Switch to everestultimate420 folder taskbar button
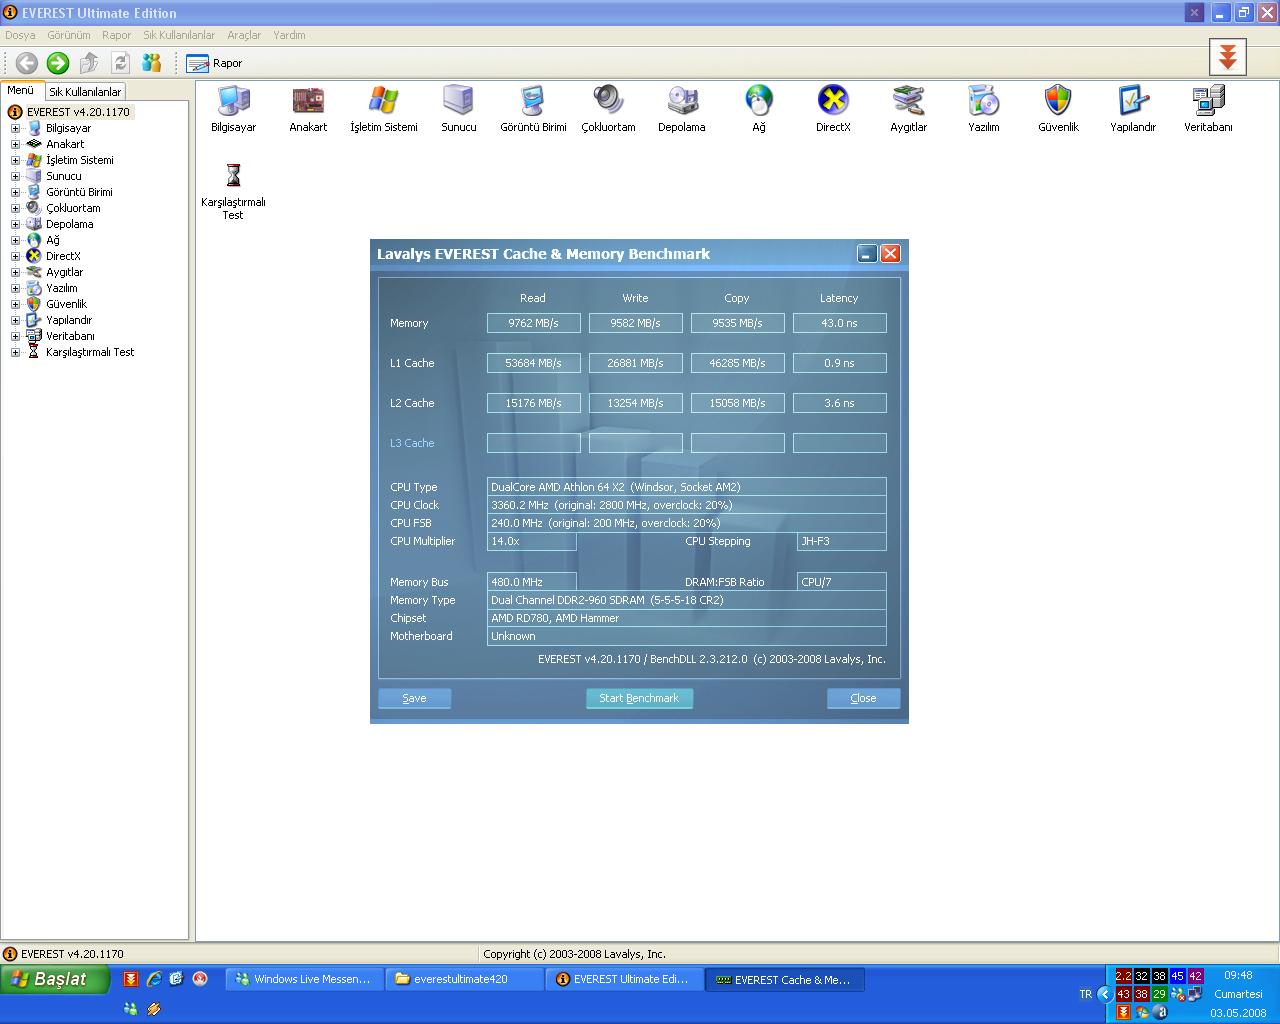 click(x=464, y=979)
